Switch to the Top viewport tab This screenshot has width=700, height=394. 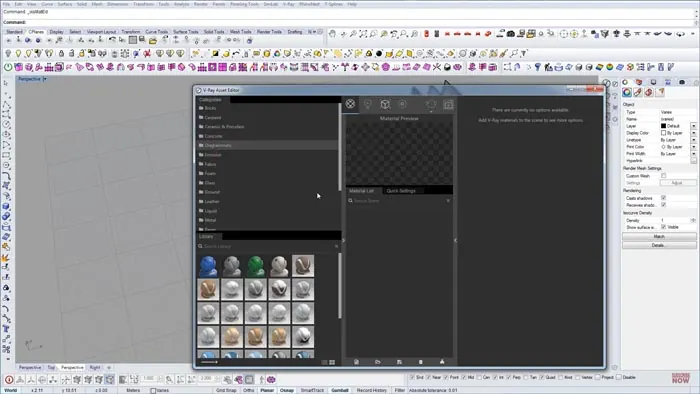click(51, 368)
